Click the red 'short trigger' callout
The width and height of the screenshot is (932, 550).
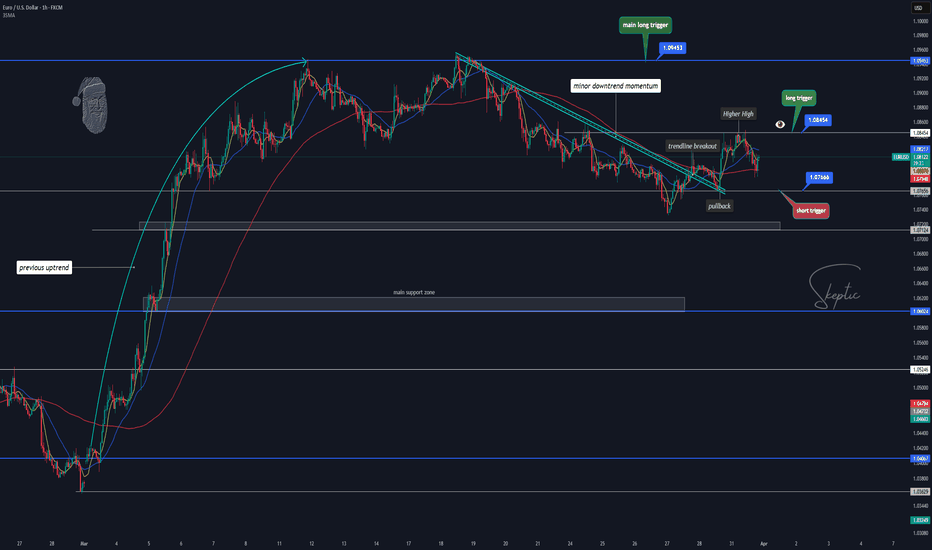point(811,210)
